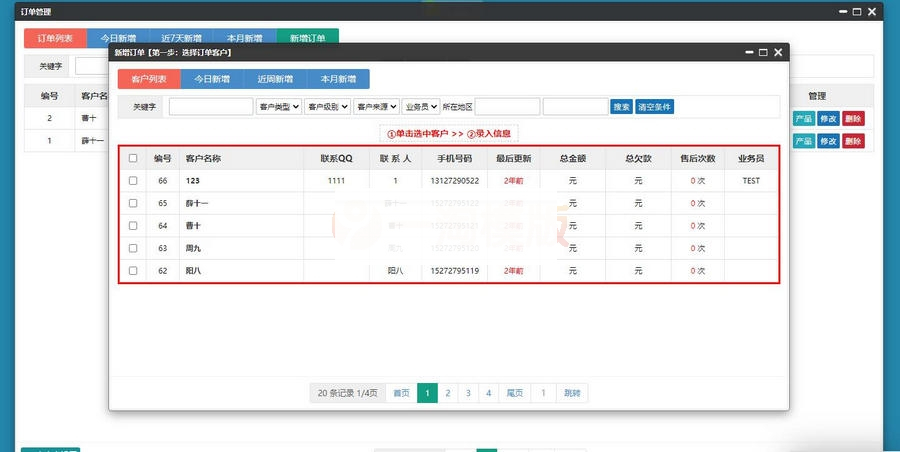Go to page 2 of customer list
Viewport: 900px width, 452px height.
pyautogui.click(x=448, y=393)
